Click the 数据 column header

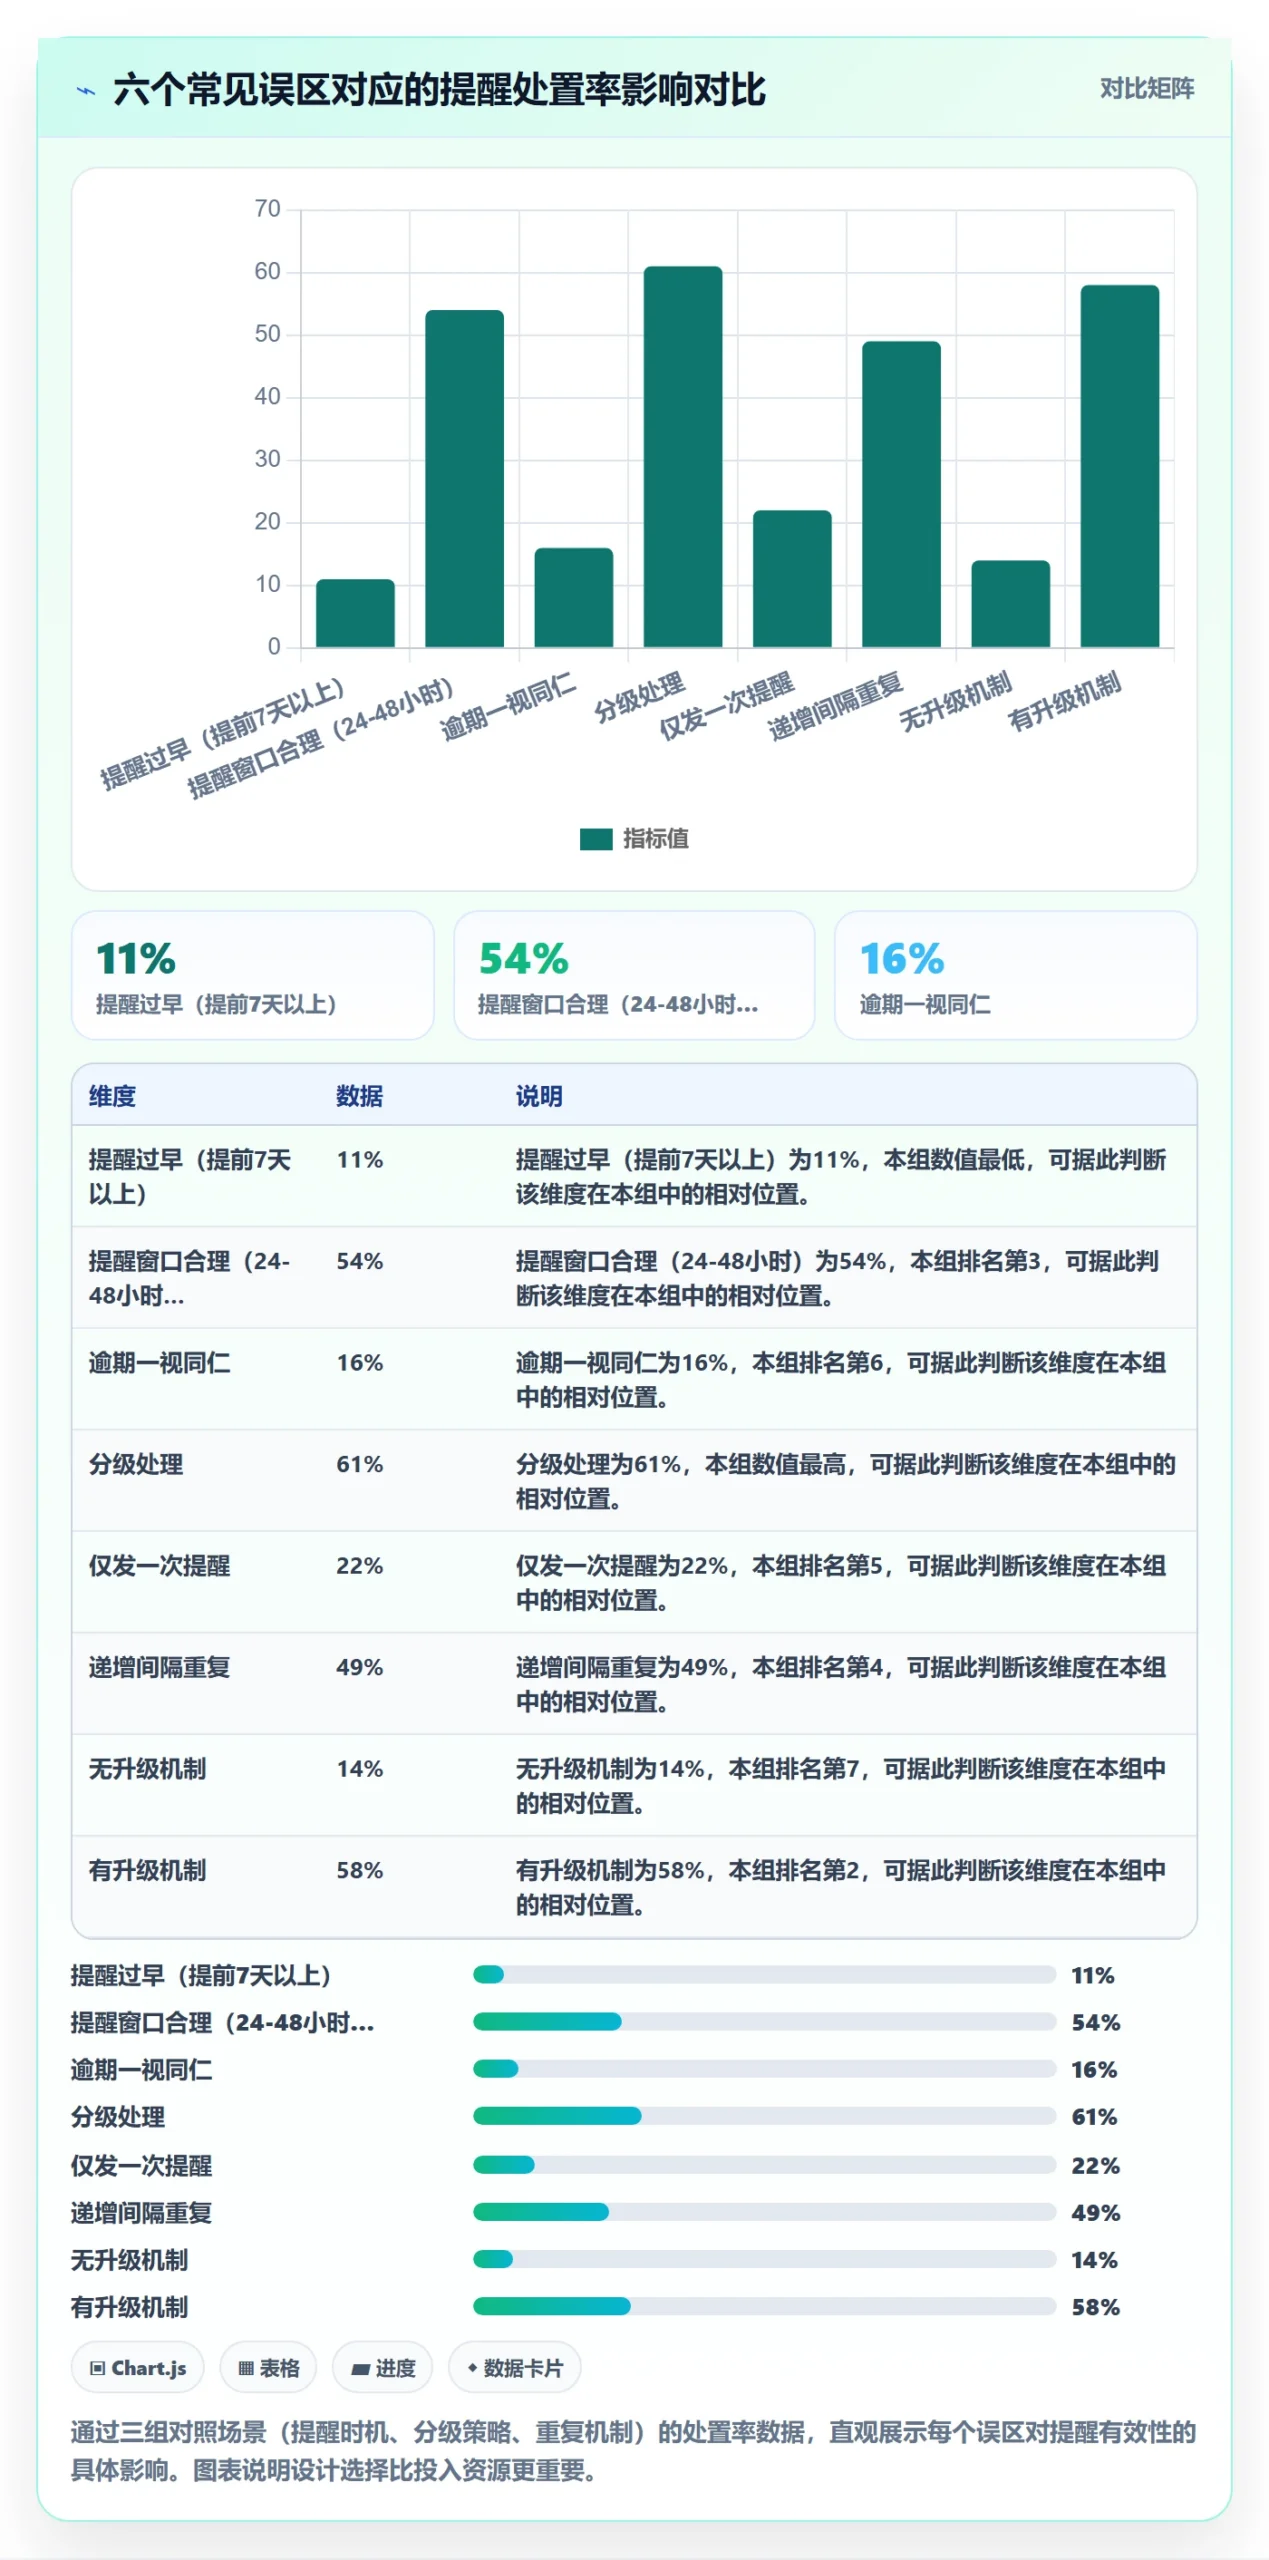[x=359, y=1096]
